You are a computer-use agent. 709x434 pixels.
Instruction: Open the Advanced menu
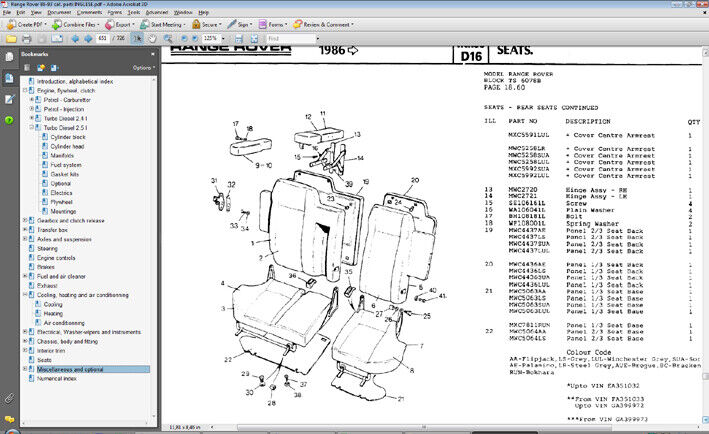tap(155, 14)
